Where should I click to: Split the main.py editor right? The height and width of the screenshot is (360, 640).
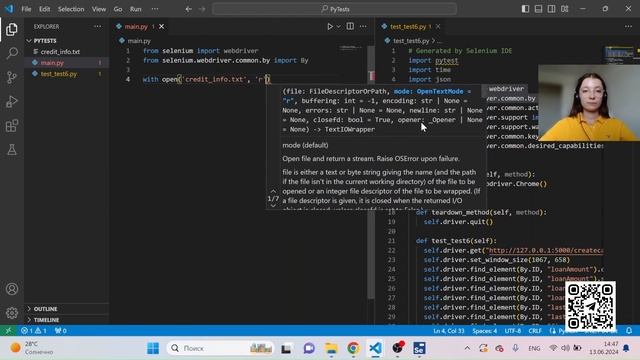pyautogui.click(x=350, y=27)
